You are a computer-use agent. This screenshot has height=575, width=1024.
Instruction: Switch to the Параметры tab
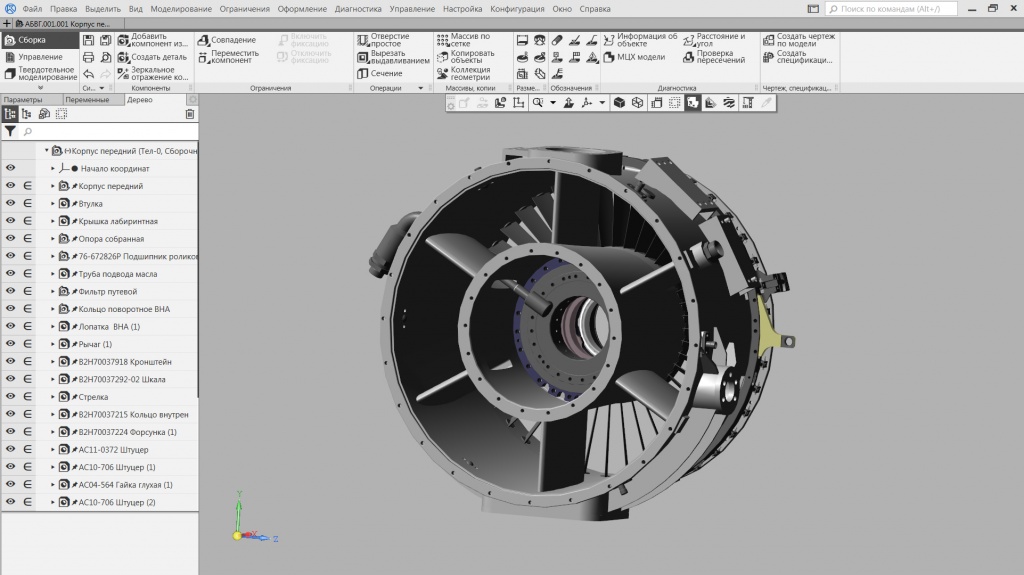click(23, 100)
